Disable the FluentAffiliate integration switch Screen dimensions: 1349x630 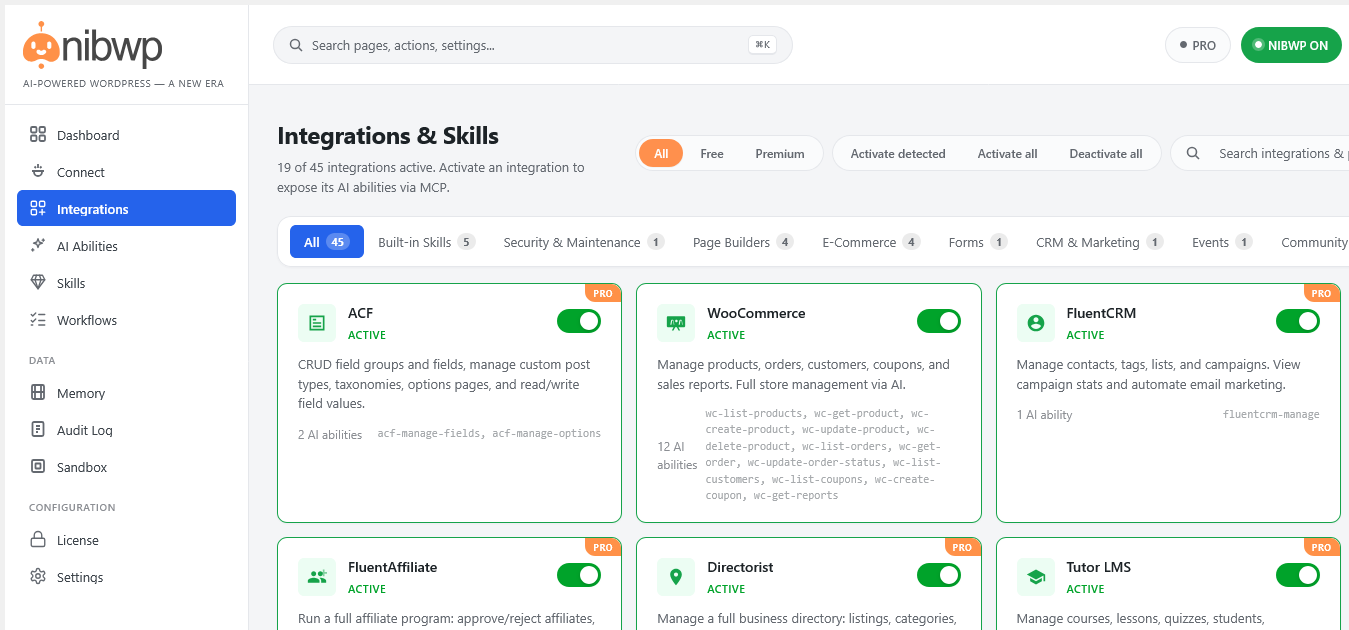point(579,575)
